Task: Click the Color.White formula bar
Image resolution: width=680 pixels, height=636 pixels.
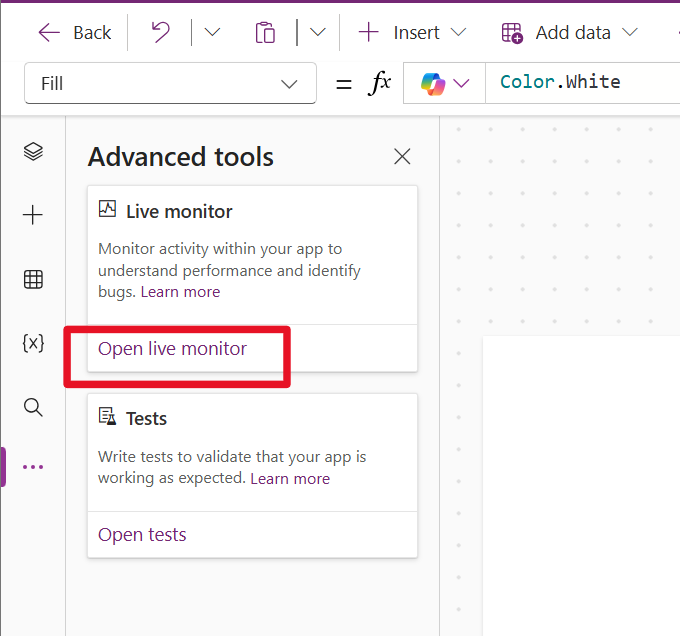Action: click(582, 83)
